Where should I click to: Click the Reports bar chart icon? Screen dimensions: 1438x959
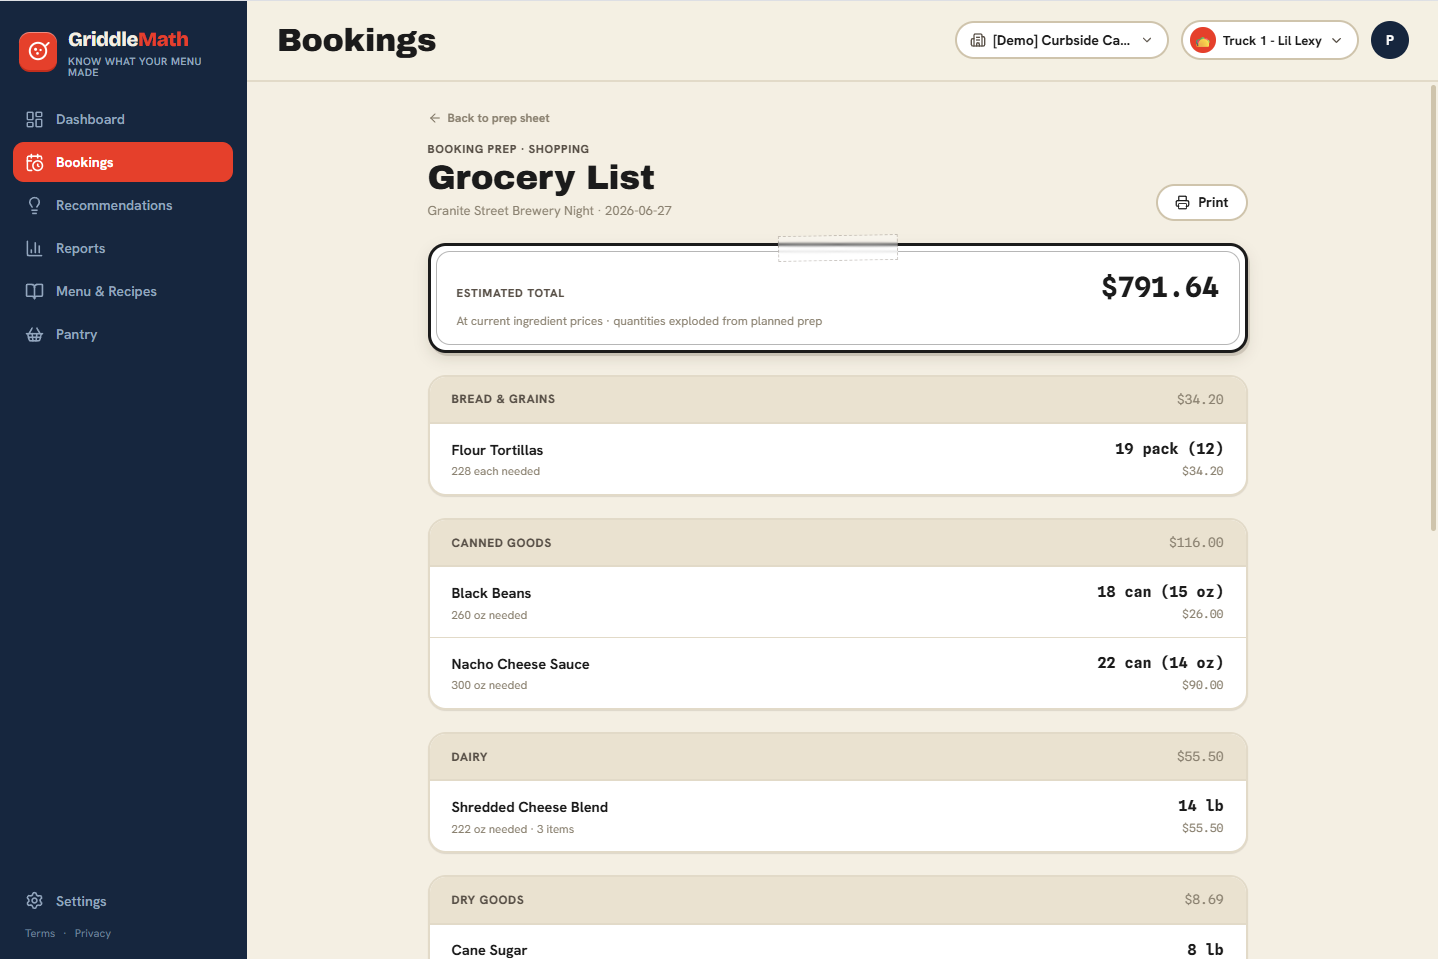click(34, 248)
